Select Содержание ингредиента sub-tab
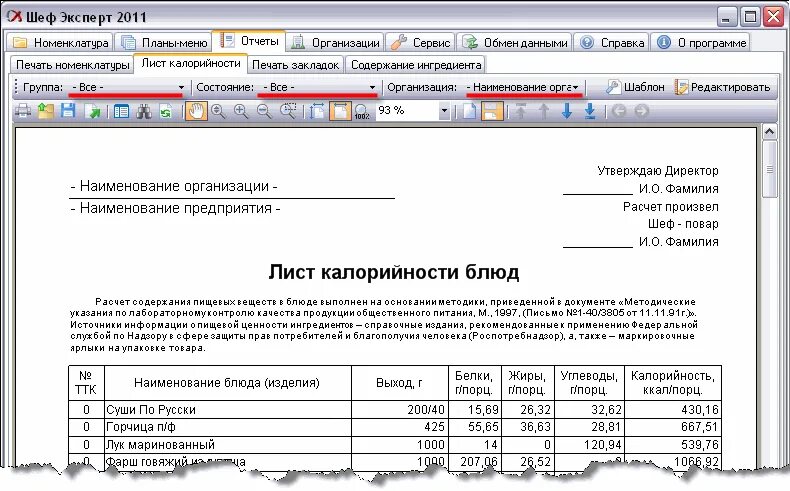Image resolution: width=790 pixels, height=491 pixels. pyautogui.click(x=416, y=65)
